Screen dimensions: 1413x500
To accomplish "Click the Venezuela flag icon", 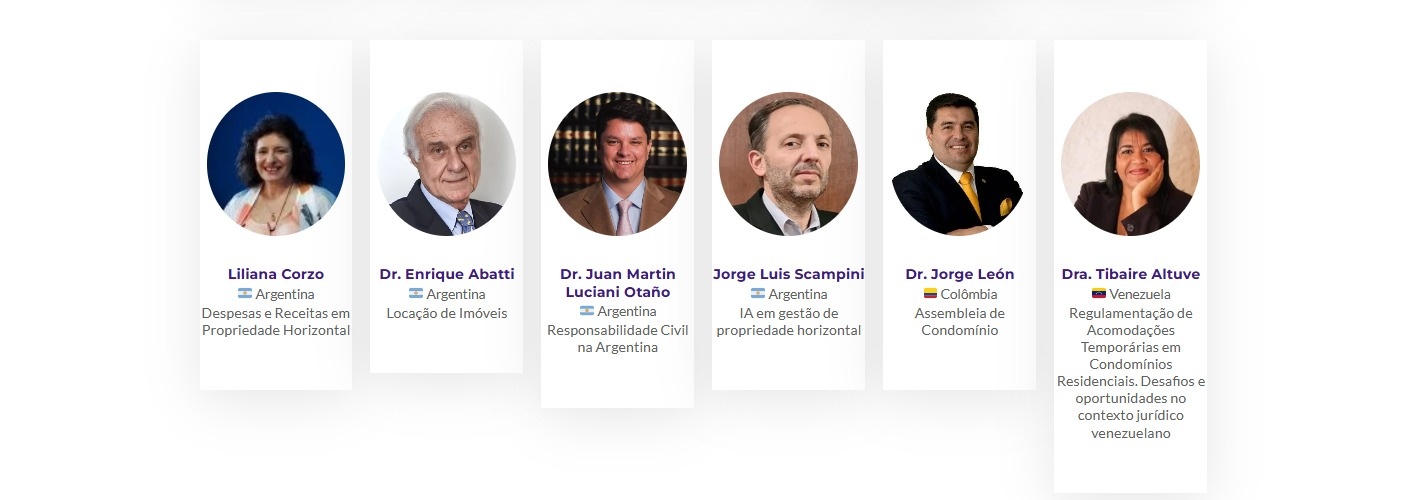I will coord(1099,294).
